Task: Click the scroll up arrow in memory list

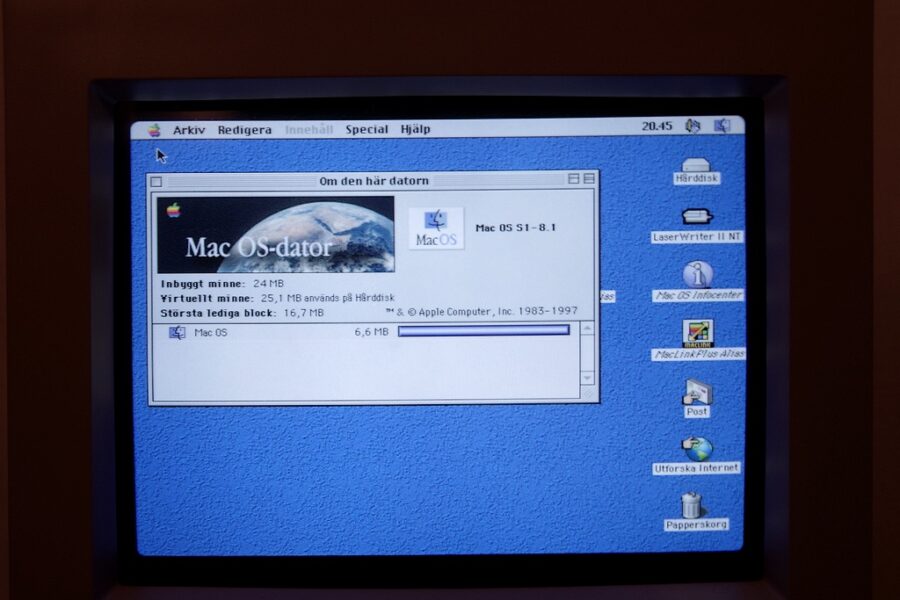Action: point(587,328)
